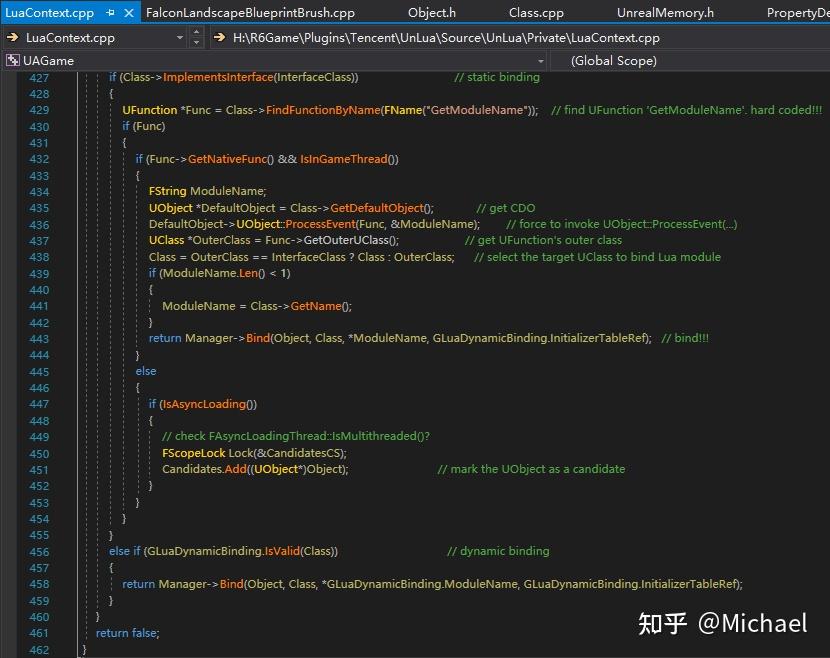The height and width of the screenshot is (658, 830).
Task: Click the "// bind!!!" comment
Action: coord(685,338)
